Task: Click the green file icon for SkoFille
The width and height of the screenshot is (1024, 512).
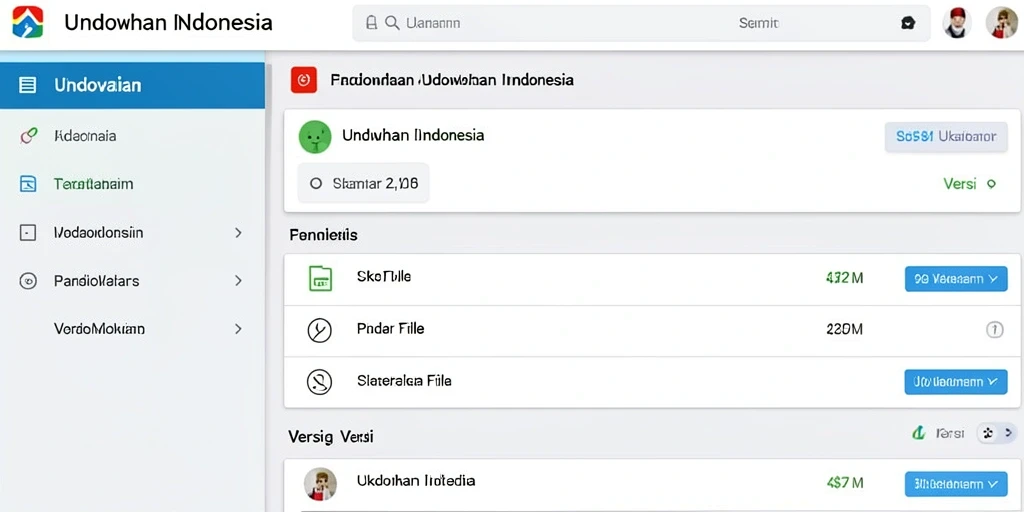Action: pyautogui.click(x=319, y=278)
